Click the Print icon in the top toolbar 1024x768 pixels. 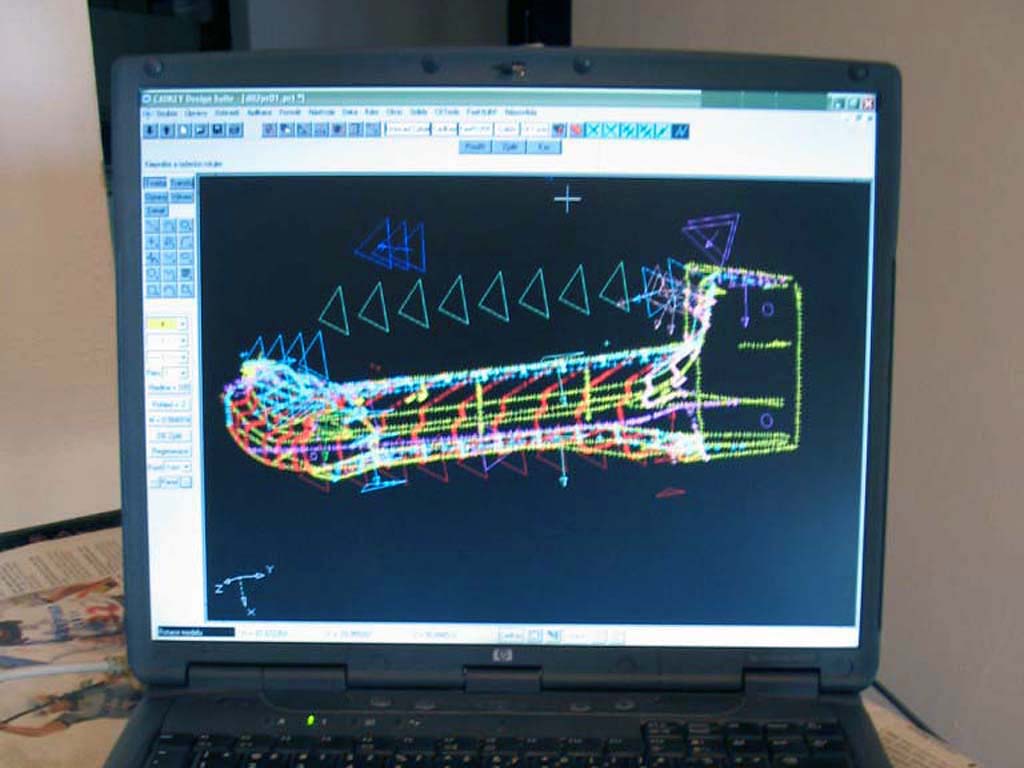tap(235, 130)
